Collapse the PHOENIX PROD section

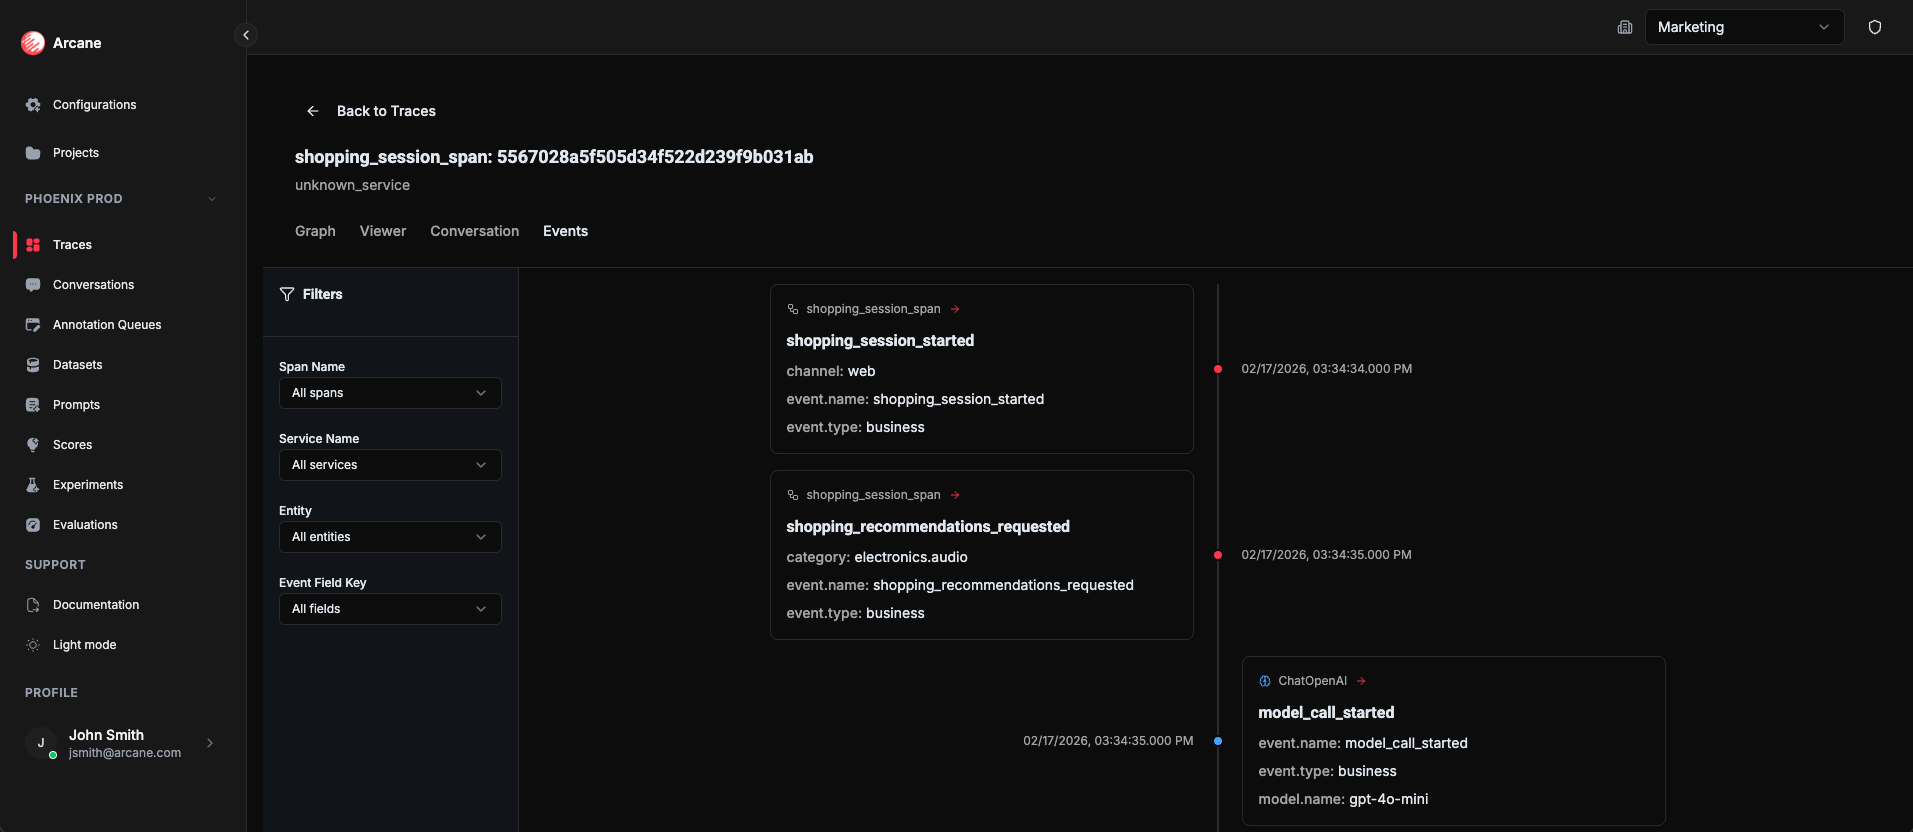[x=212, y=199]
